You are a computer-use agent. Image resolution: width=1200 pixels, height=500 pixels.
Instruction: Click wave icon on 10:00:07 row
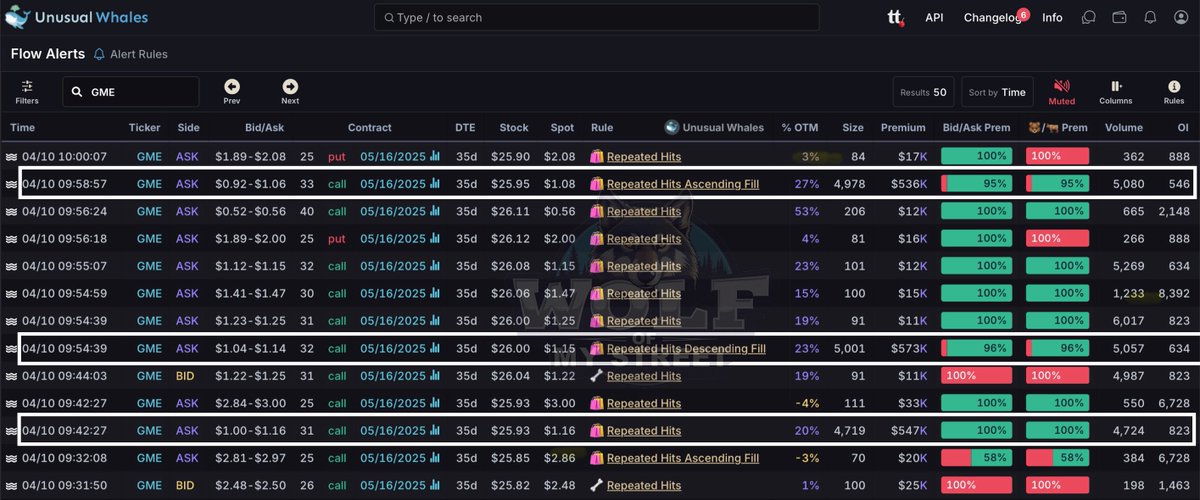point(13,157)
